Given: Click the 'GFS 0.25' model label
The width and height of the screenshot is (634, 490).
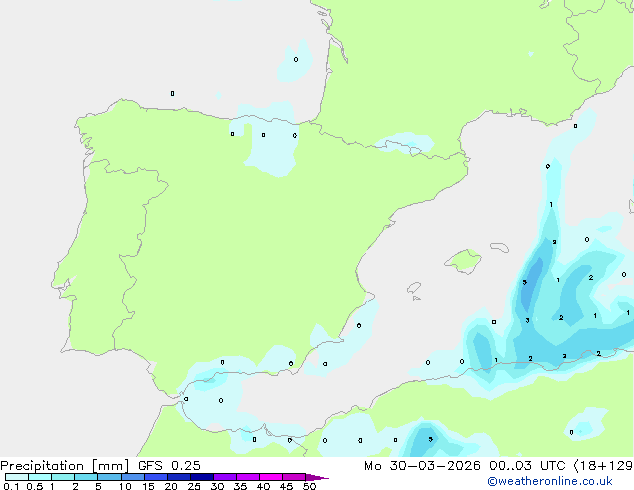Looking at the screenshot, I should pos(169,466).
